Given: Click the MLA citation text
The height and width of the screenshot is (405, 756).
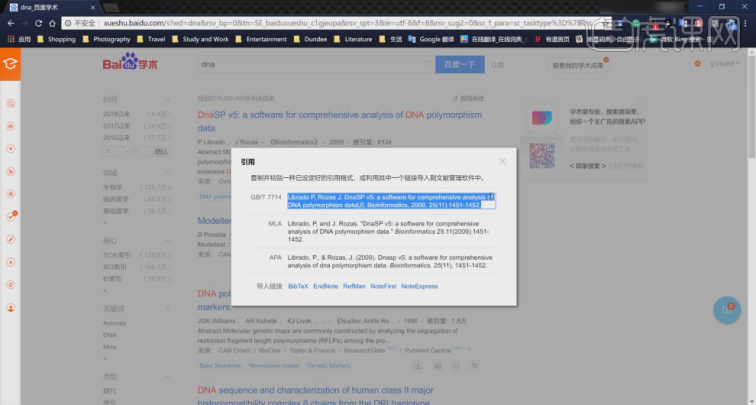Looking at the screenshot, I should pos(390,231).
